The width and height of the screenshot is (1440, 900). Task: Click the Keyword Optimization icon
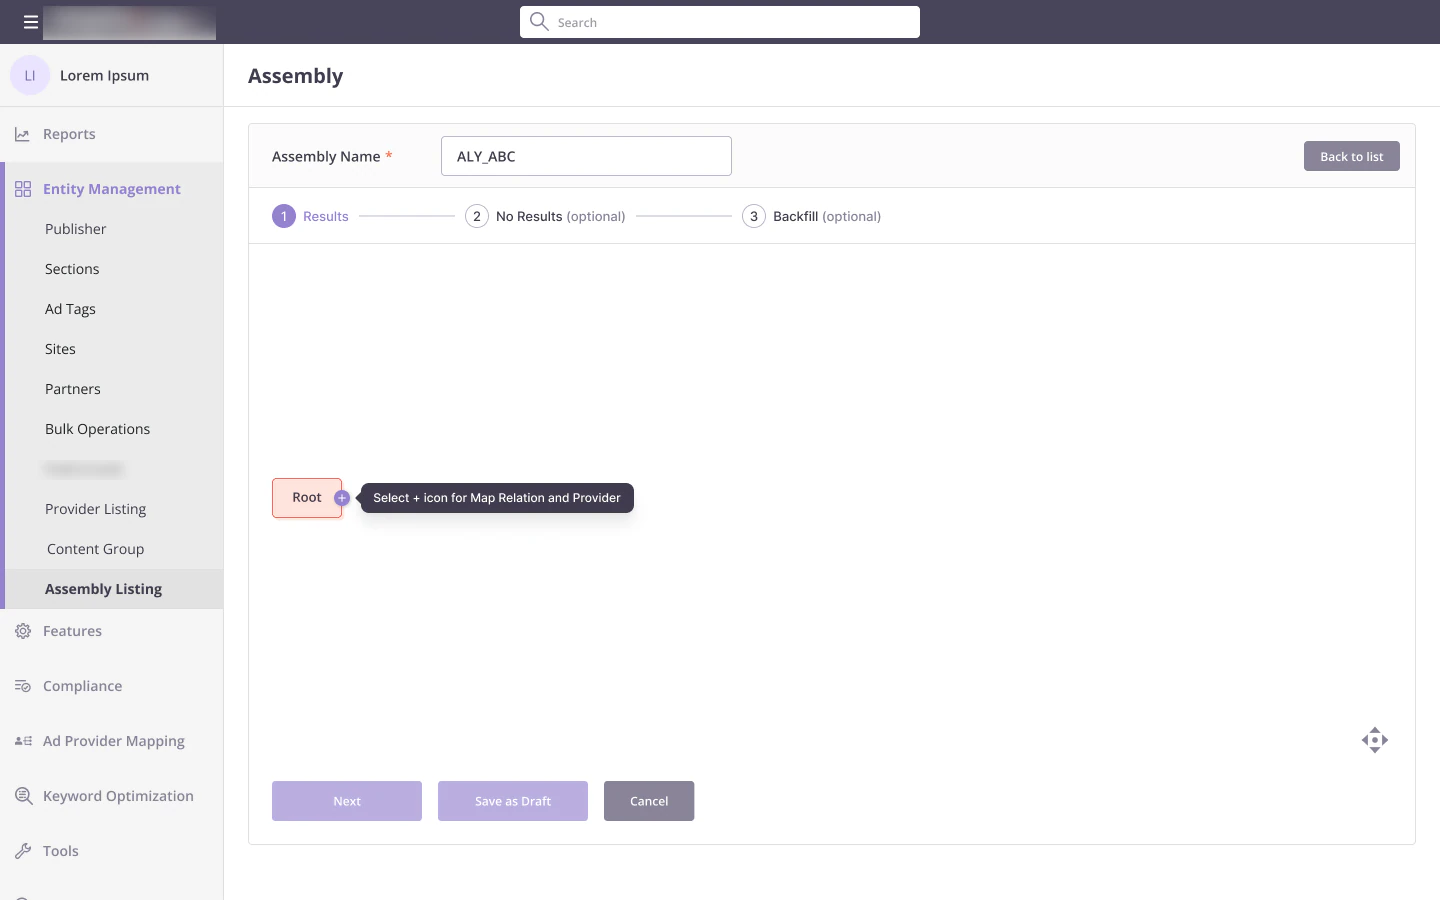[x=23, y=796]
